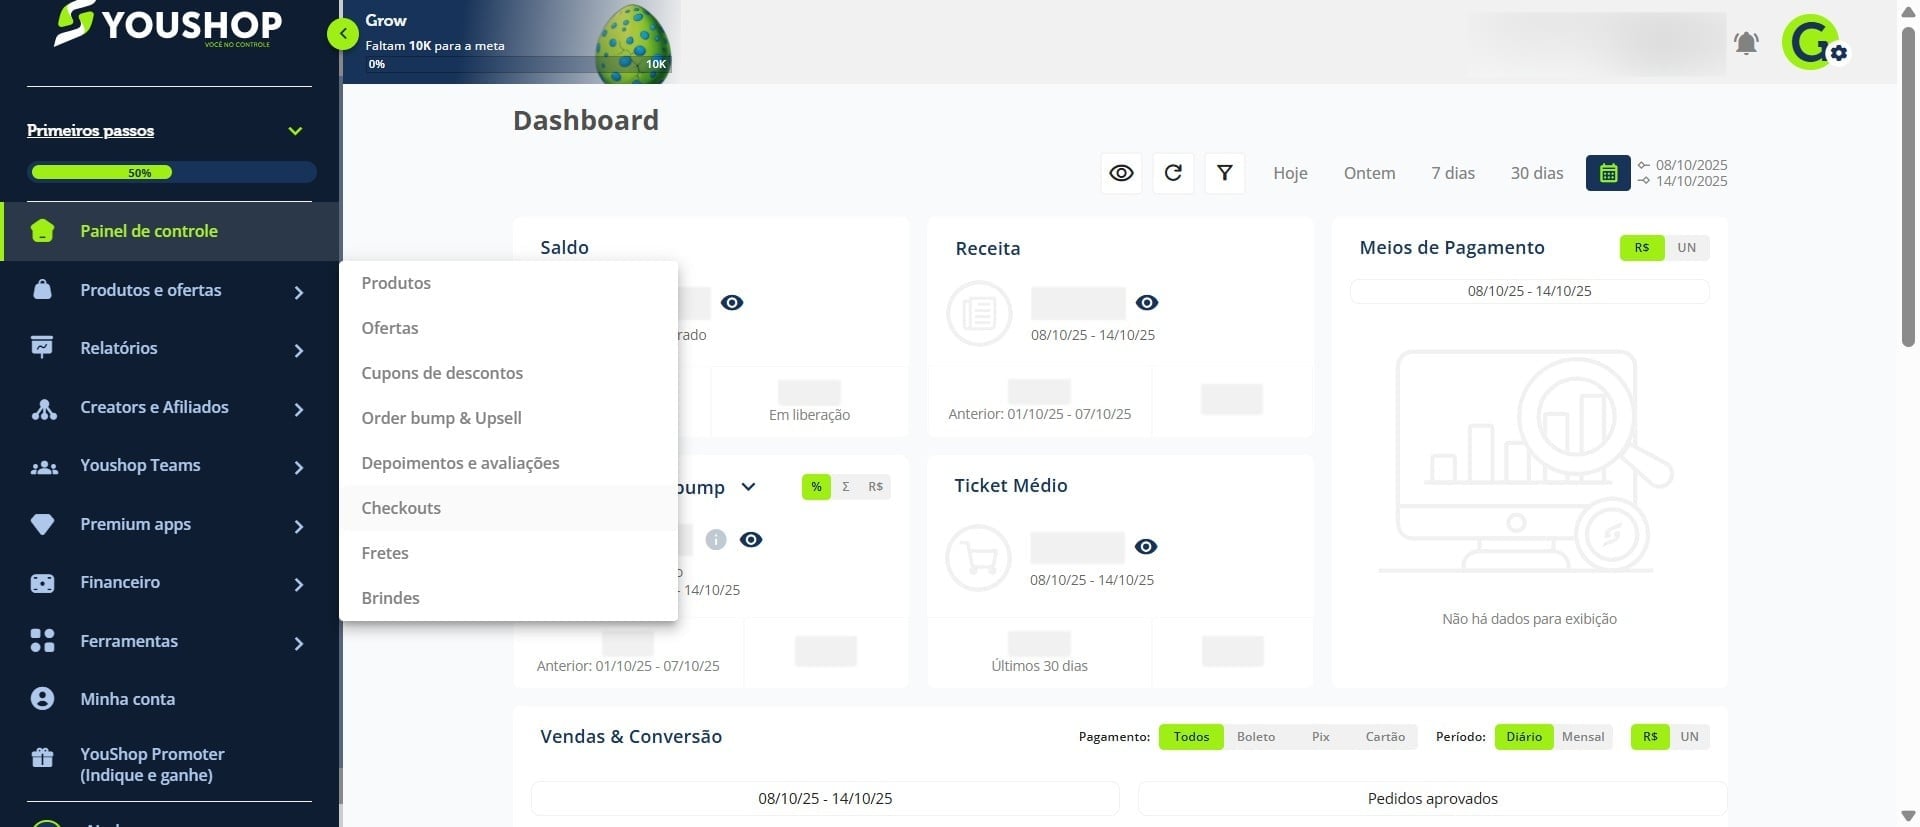Collapse sidebar using green arrow button
This screenshot has height=827, width=1920.
pos(342,34)
